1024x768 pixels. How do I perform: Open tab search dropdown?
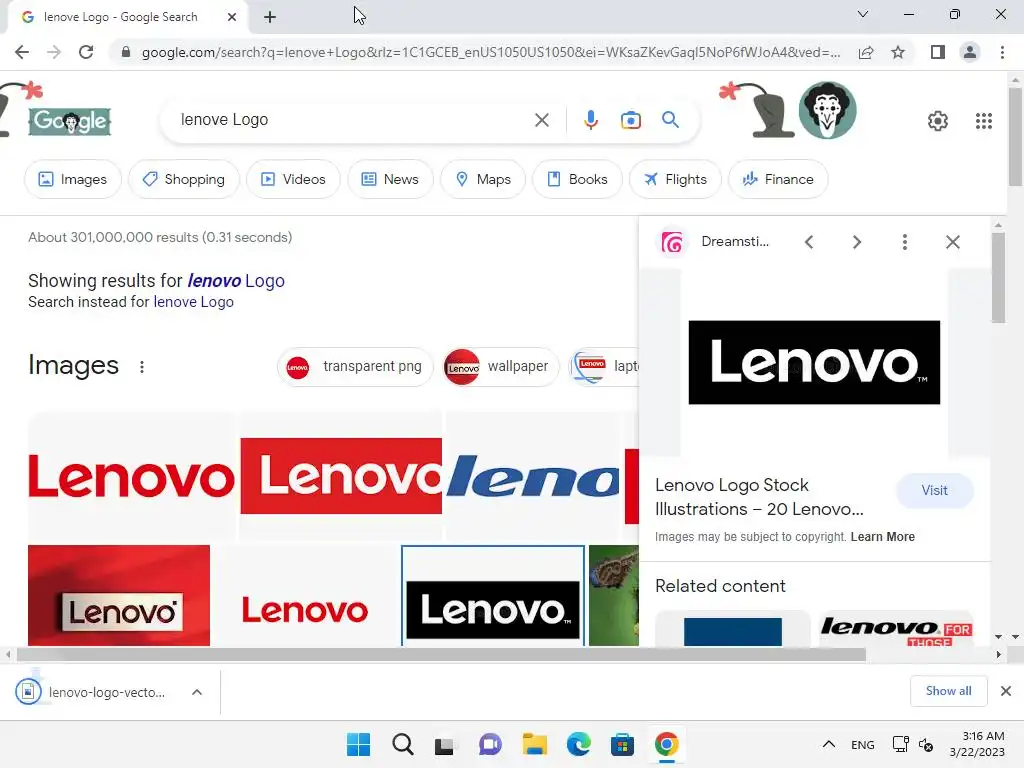(x=863, y=14)
